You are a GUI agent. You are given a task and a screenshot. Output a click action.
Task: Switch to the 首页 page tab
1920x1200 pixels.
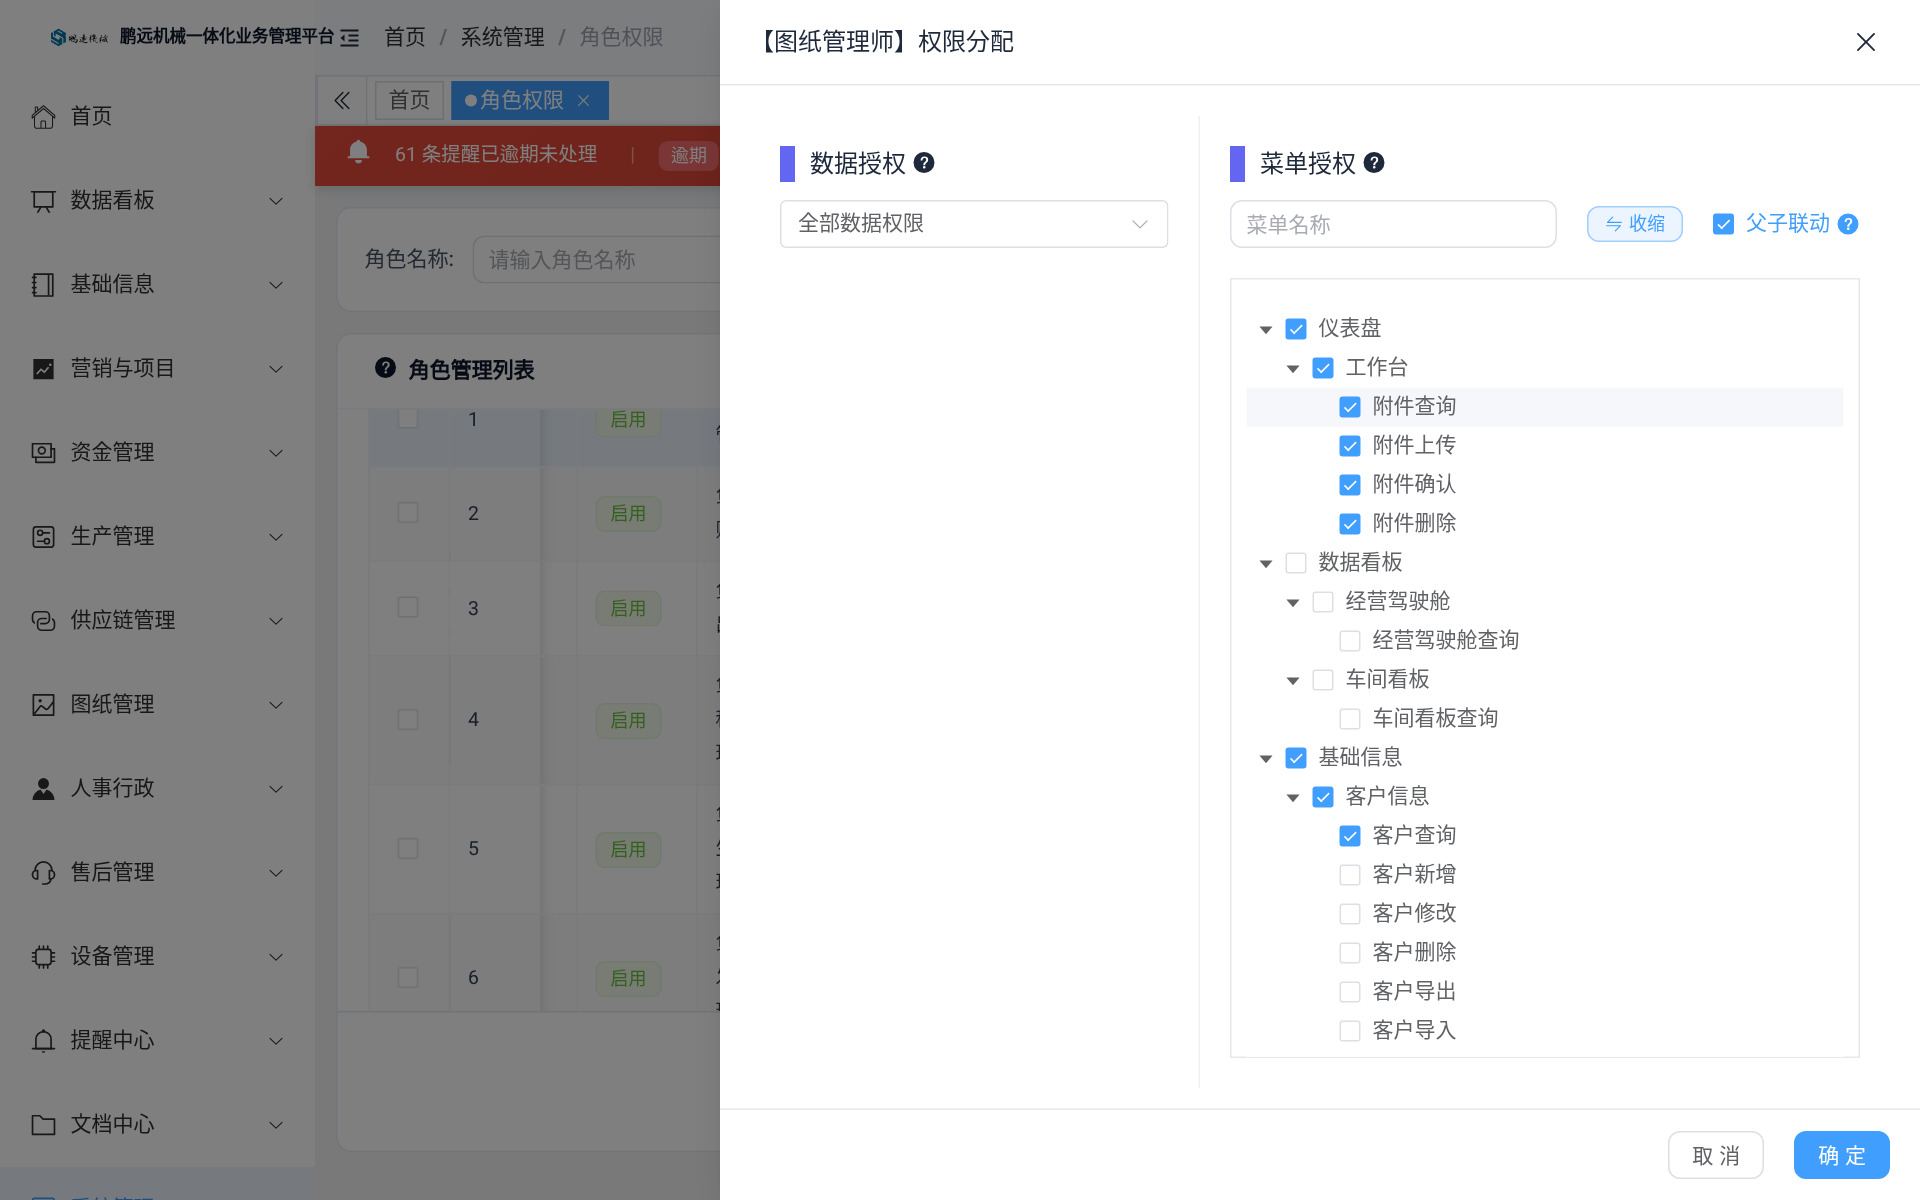tap(409, 100)
